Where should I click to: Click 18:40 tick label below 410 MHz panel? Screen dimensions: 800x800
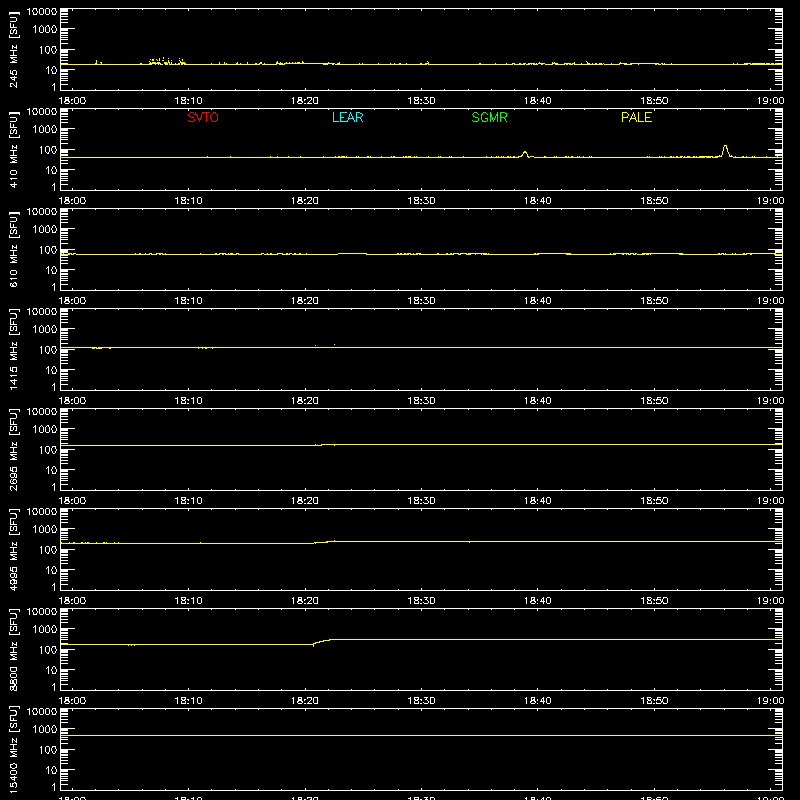(x=538, y=201)
